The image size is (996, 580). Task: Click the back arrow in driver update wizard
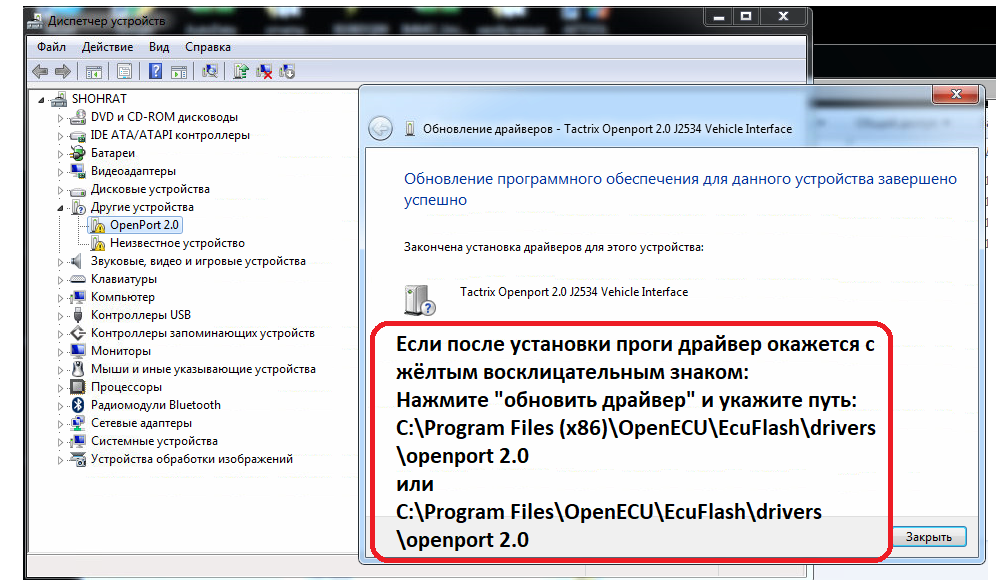click(380, 128)
